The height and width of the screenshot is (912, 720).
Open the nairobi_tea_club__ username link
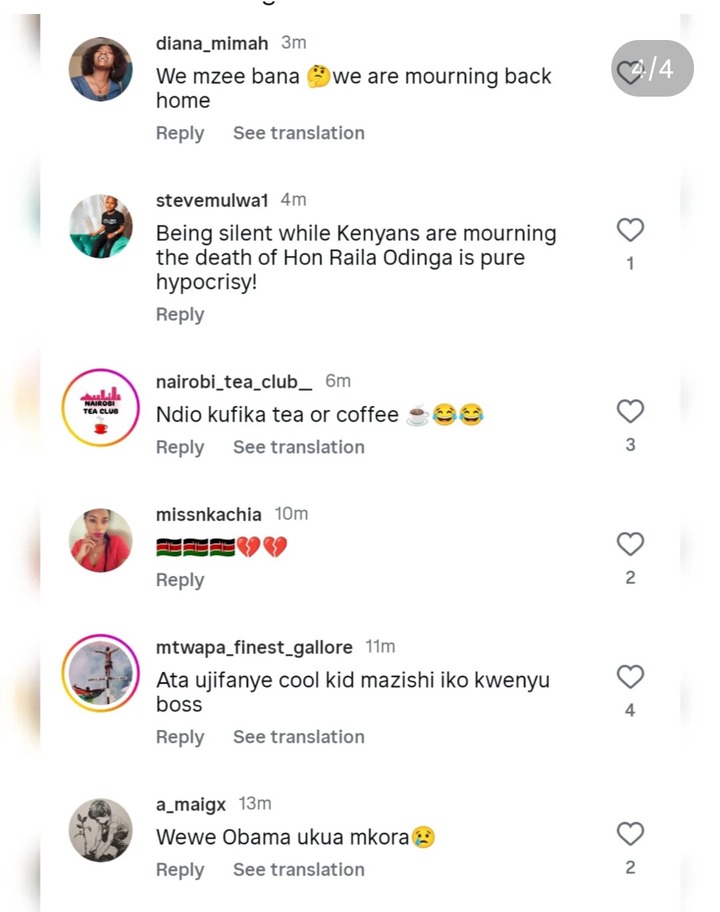[234, 381]
